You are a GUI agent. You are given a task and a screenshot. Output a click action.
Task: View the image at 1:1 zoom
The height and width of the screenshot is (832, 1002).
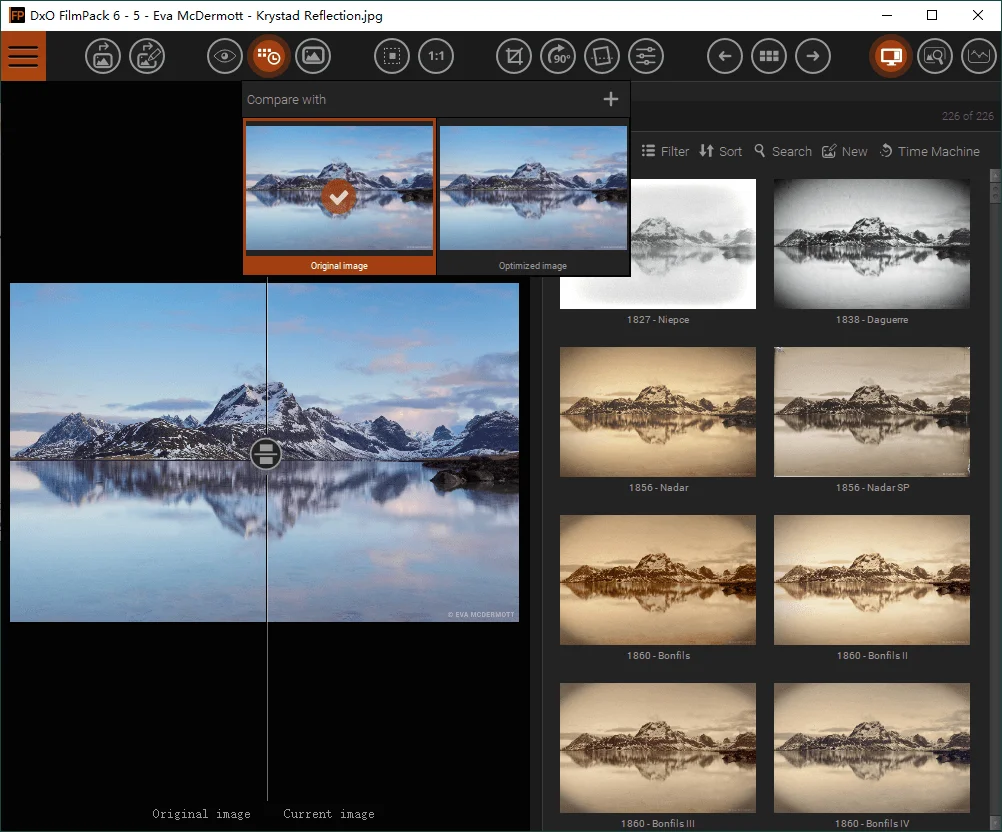coord(436,56)
